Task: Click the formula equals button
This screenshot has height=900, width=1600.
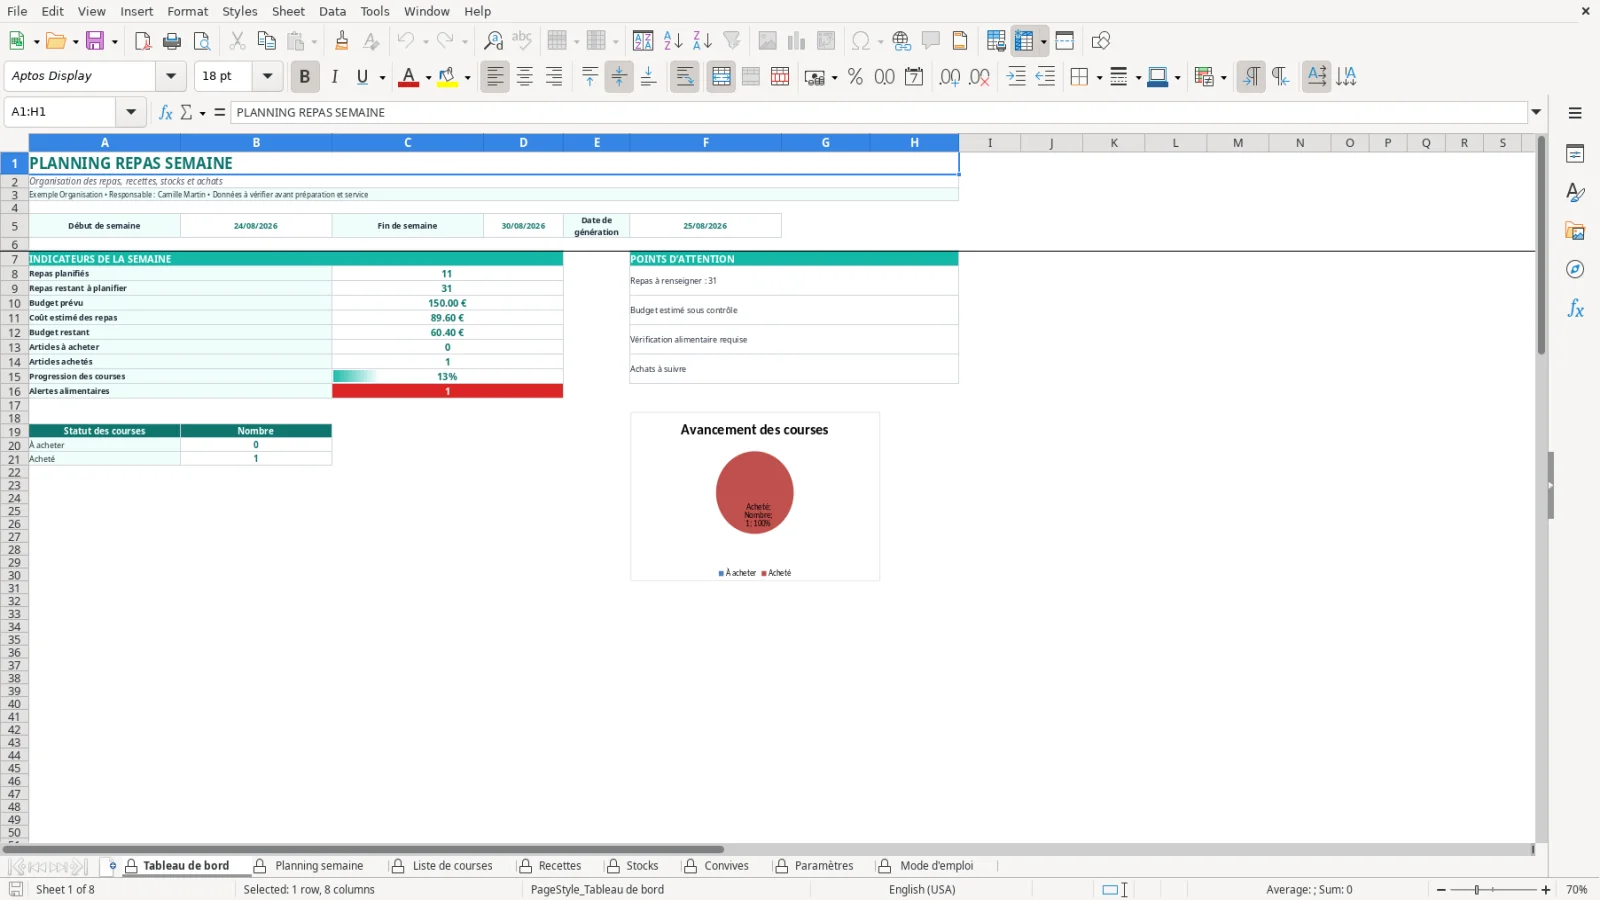Action: (220, 112)
